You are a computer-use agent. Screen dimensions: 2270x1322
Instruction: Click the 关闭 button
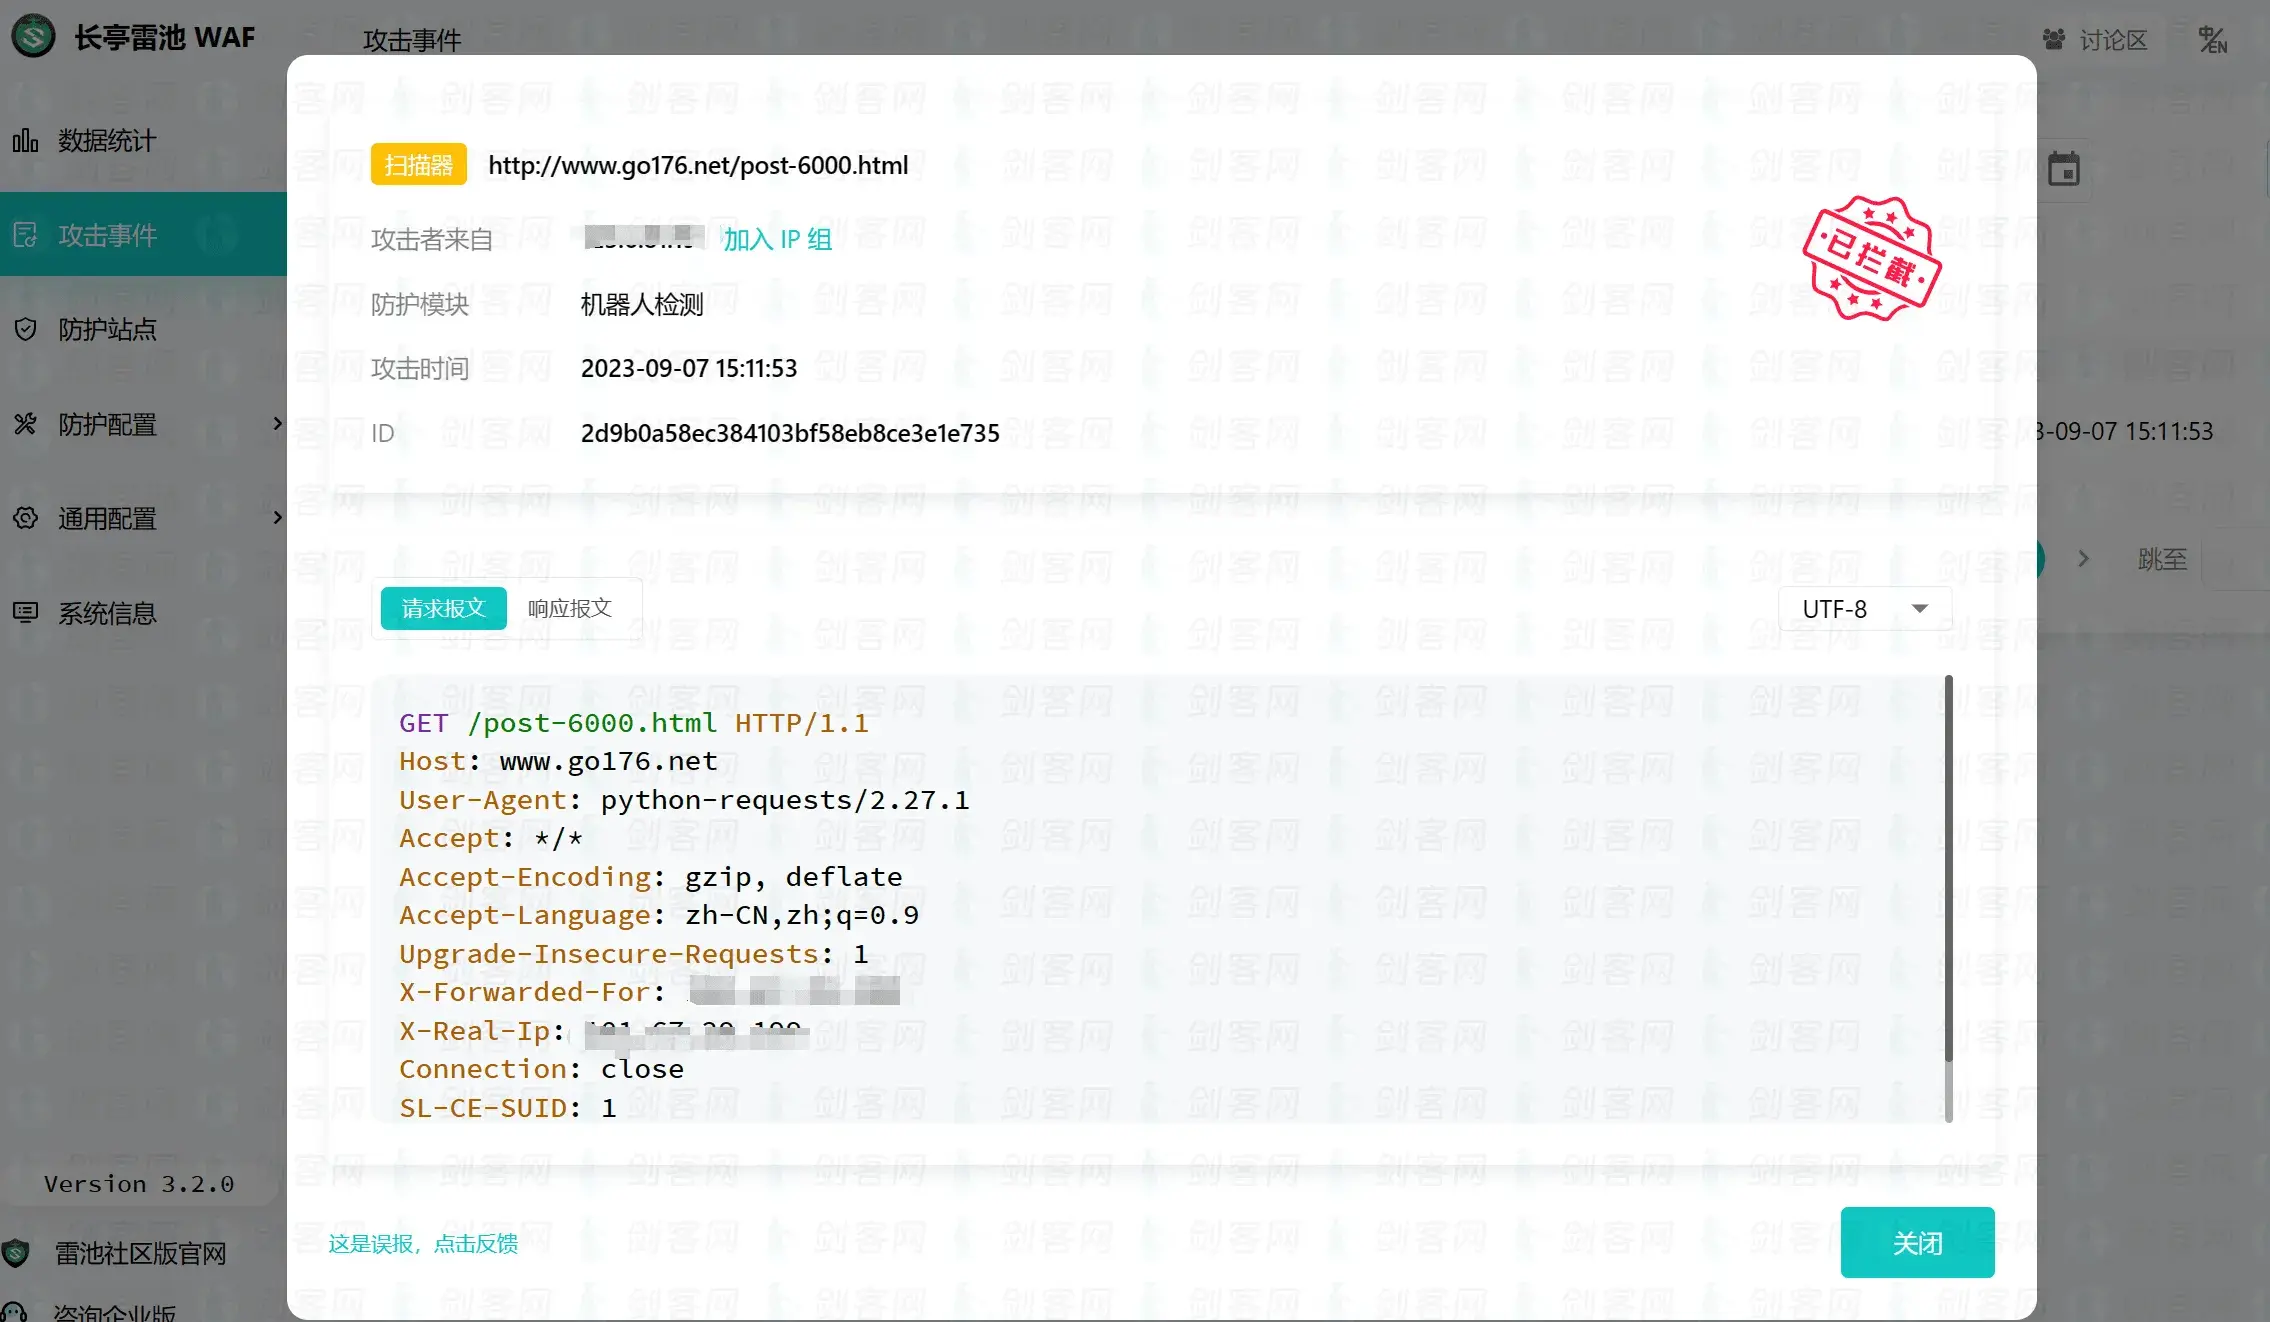pyautogui.click(x=1917, y=1242)
